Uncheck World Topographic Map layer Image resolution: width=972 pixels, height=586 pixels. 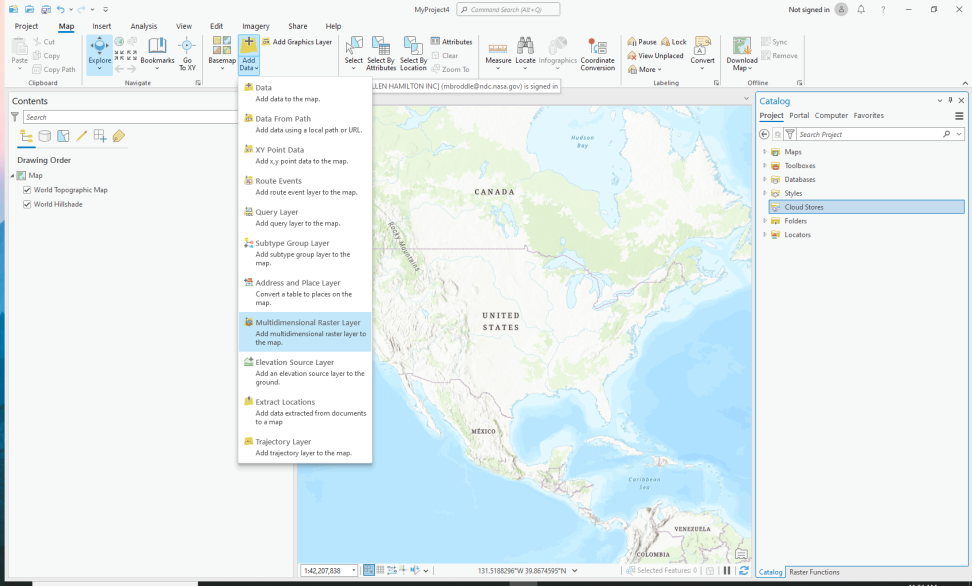(27, 190)
